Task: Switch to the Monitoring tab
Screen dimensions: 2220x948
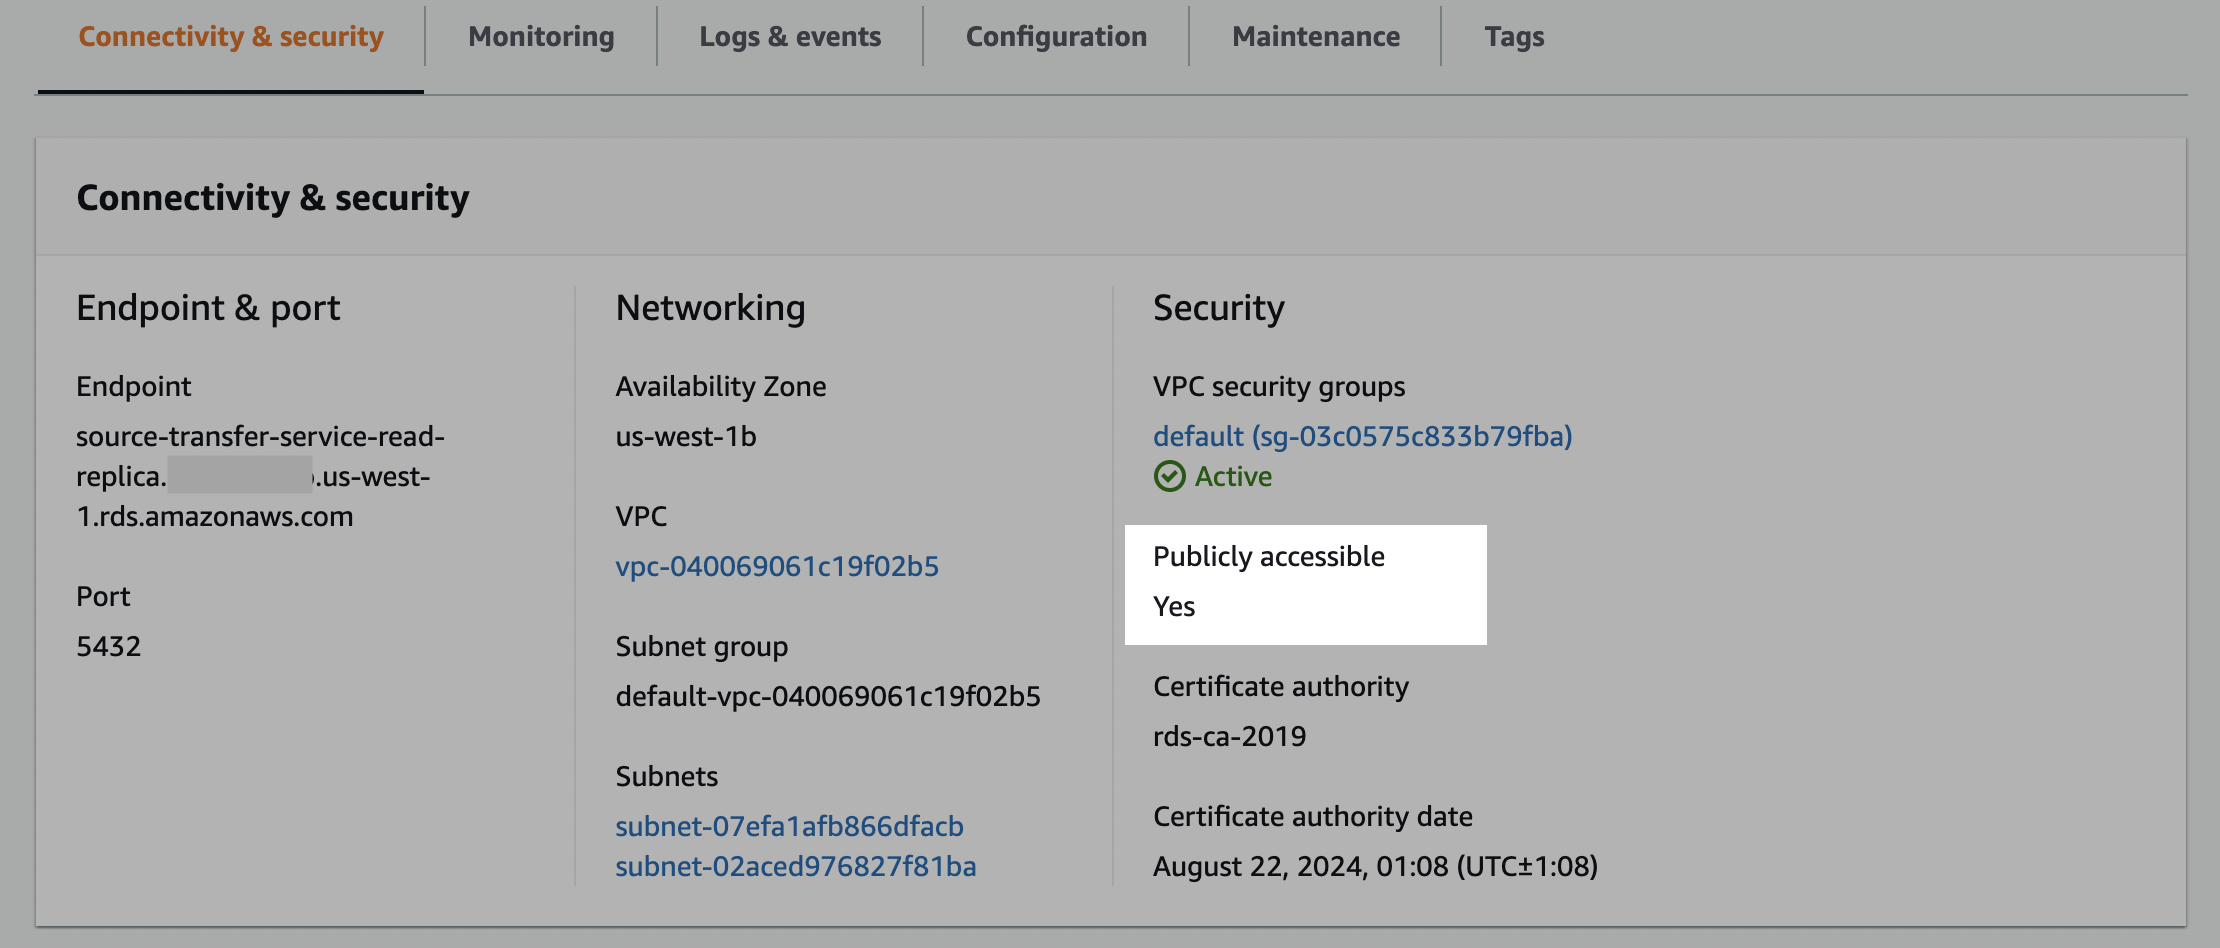Action: (541, 37)
